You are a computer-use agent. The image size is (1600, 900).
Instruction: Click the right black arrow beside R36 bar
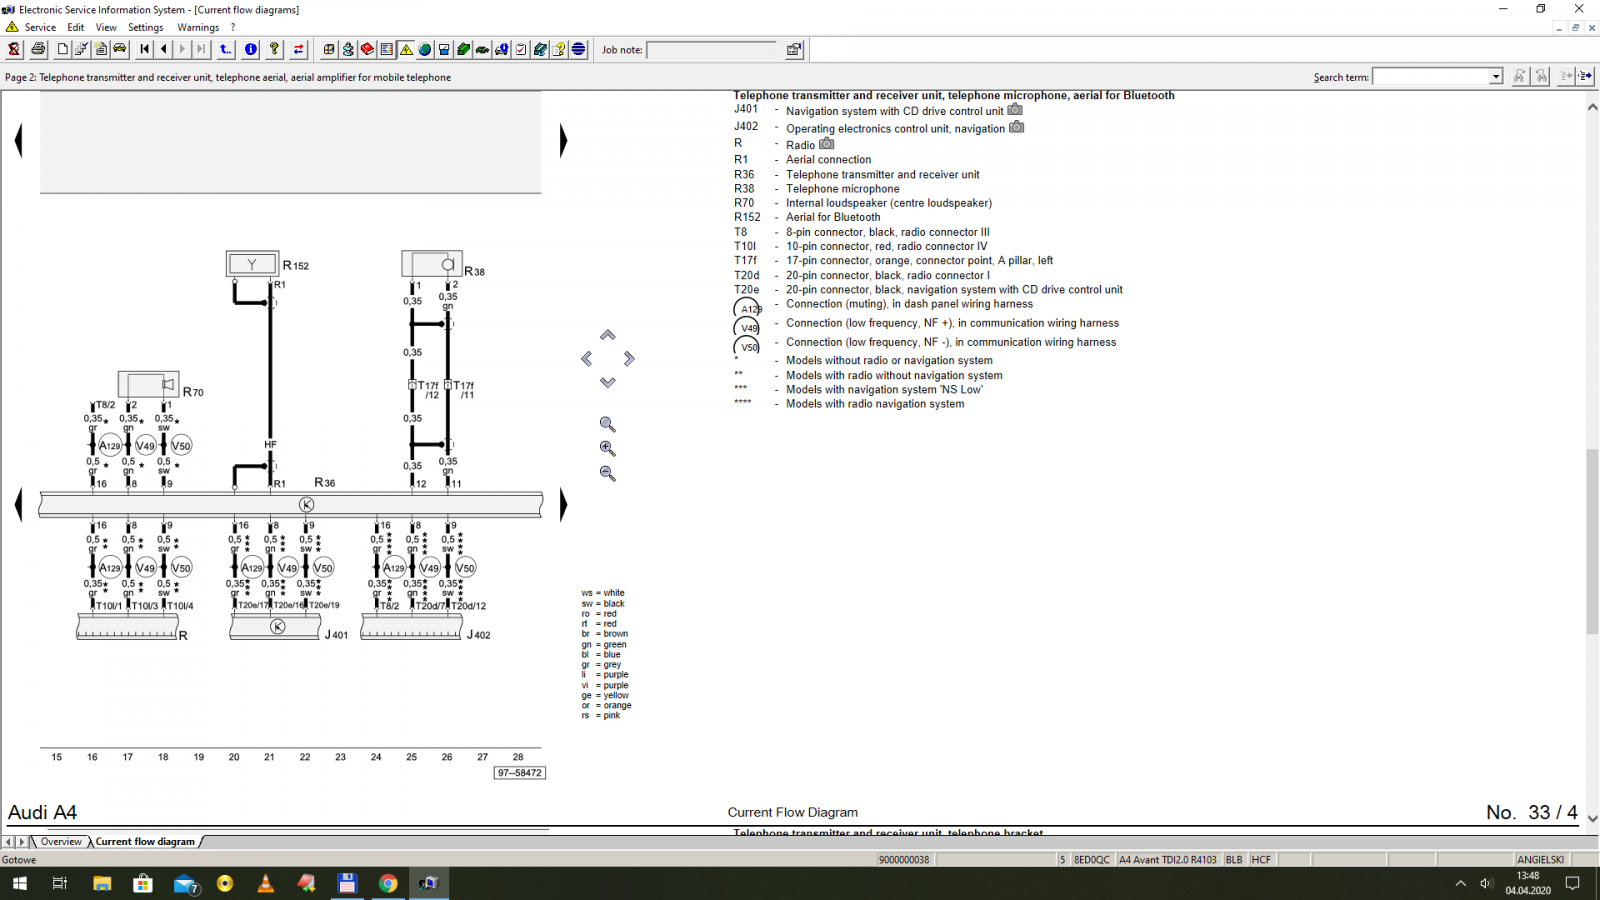563,504
